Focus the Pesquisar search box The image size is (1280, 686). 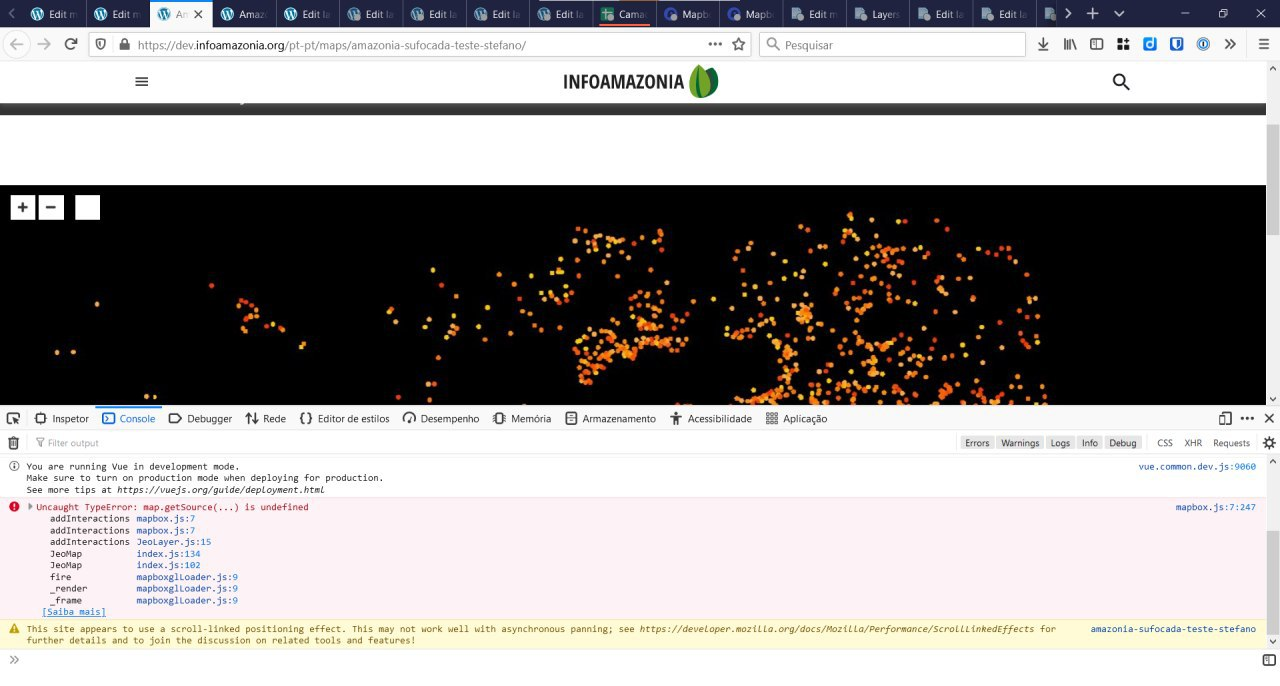(892, 45)
